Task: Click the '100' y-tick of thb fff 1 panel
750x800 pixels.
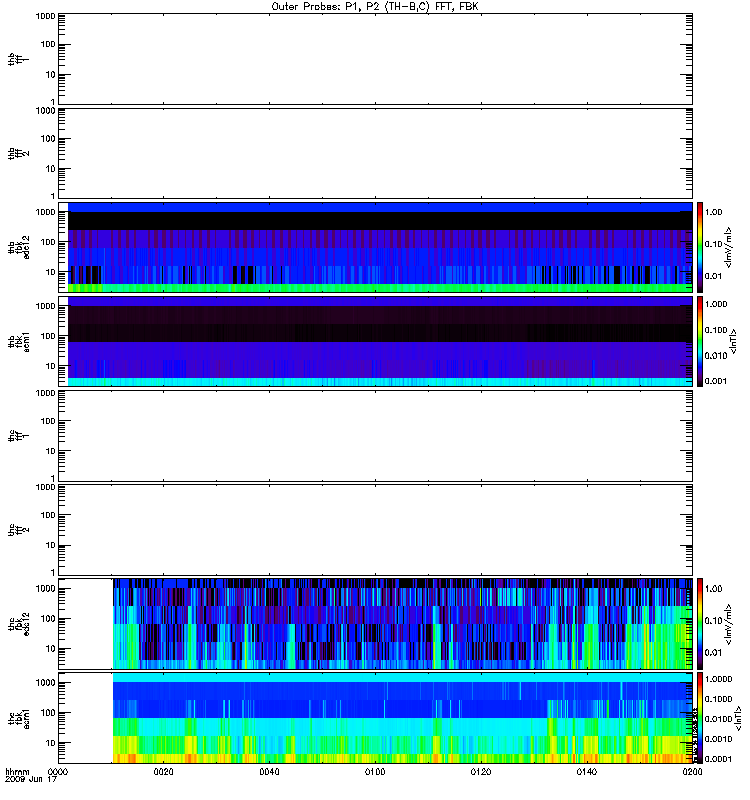Action: coord(48,44)
